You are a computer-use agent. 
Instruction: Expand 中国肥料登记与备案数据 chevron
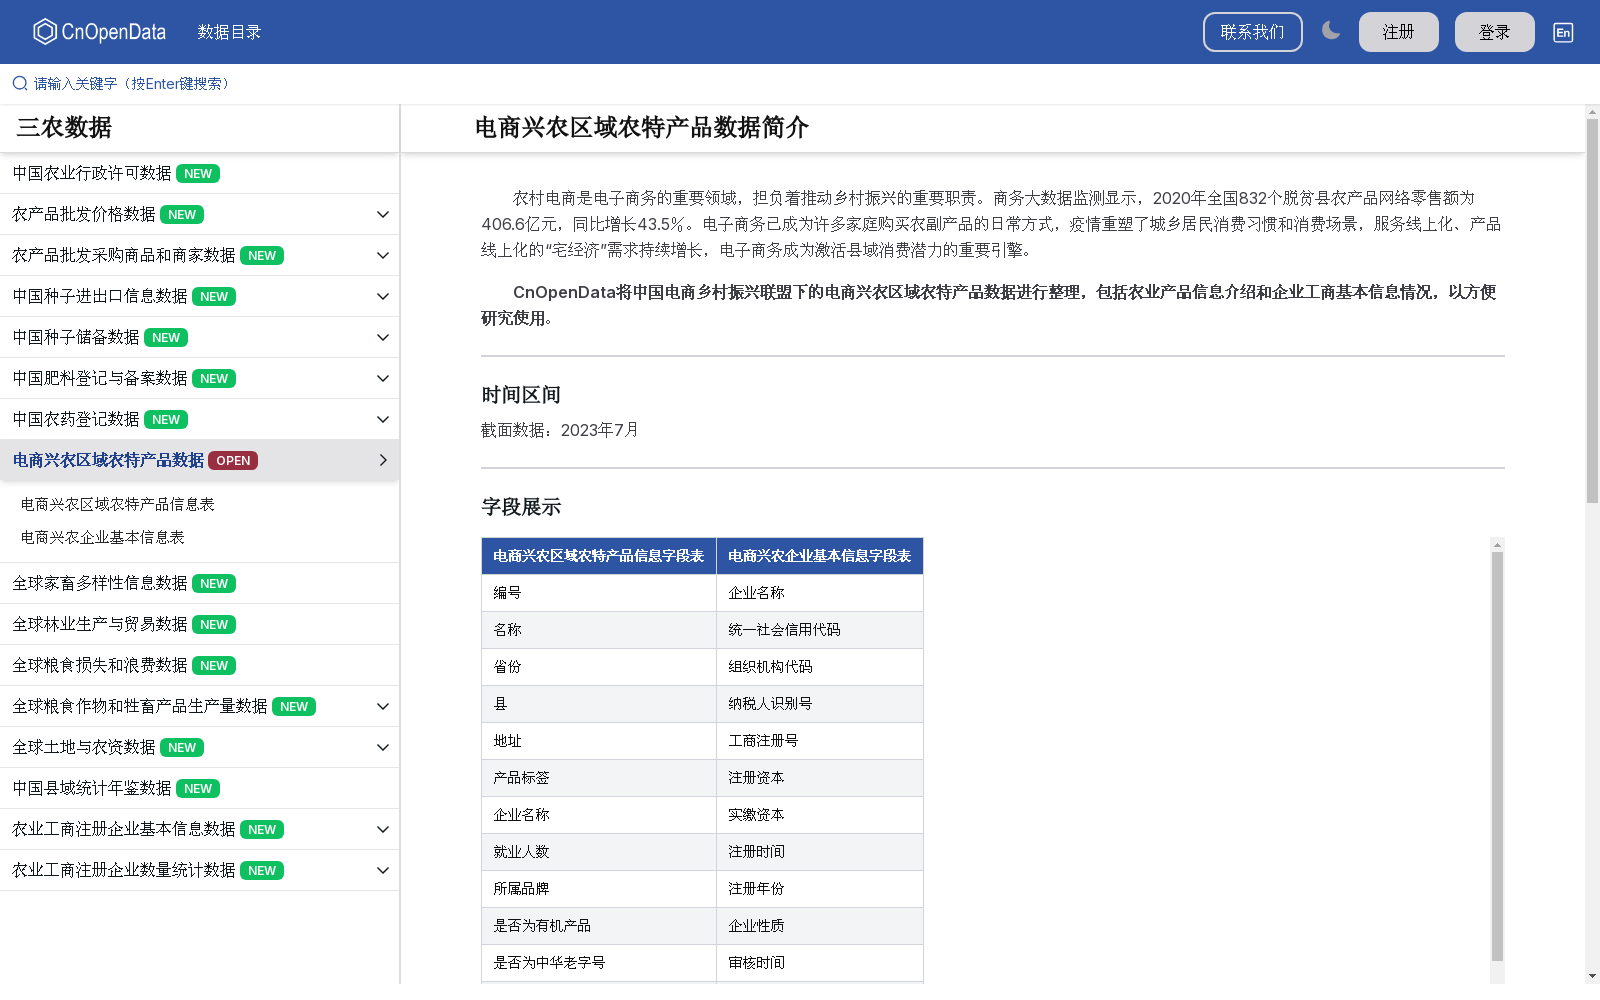click(382, 378)
